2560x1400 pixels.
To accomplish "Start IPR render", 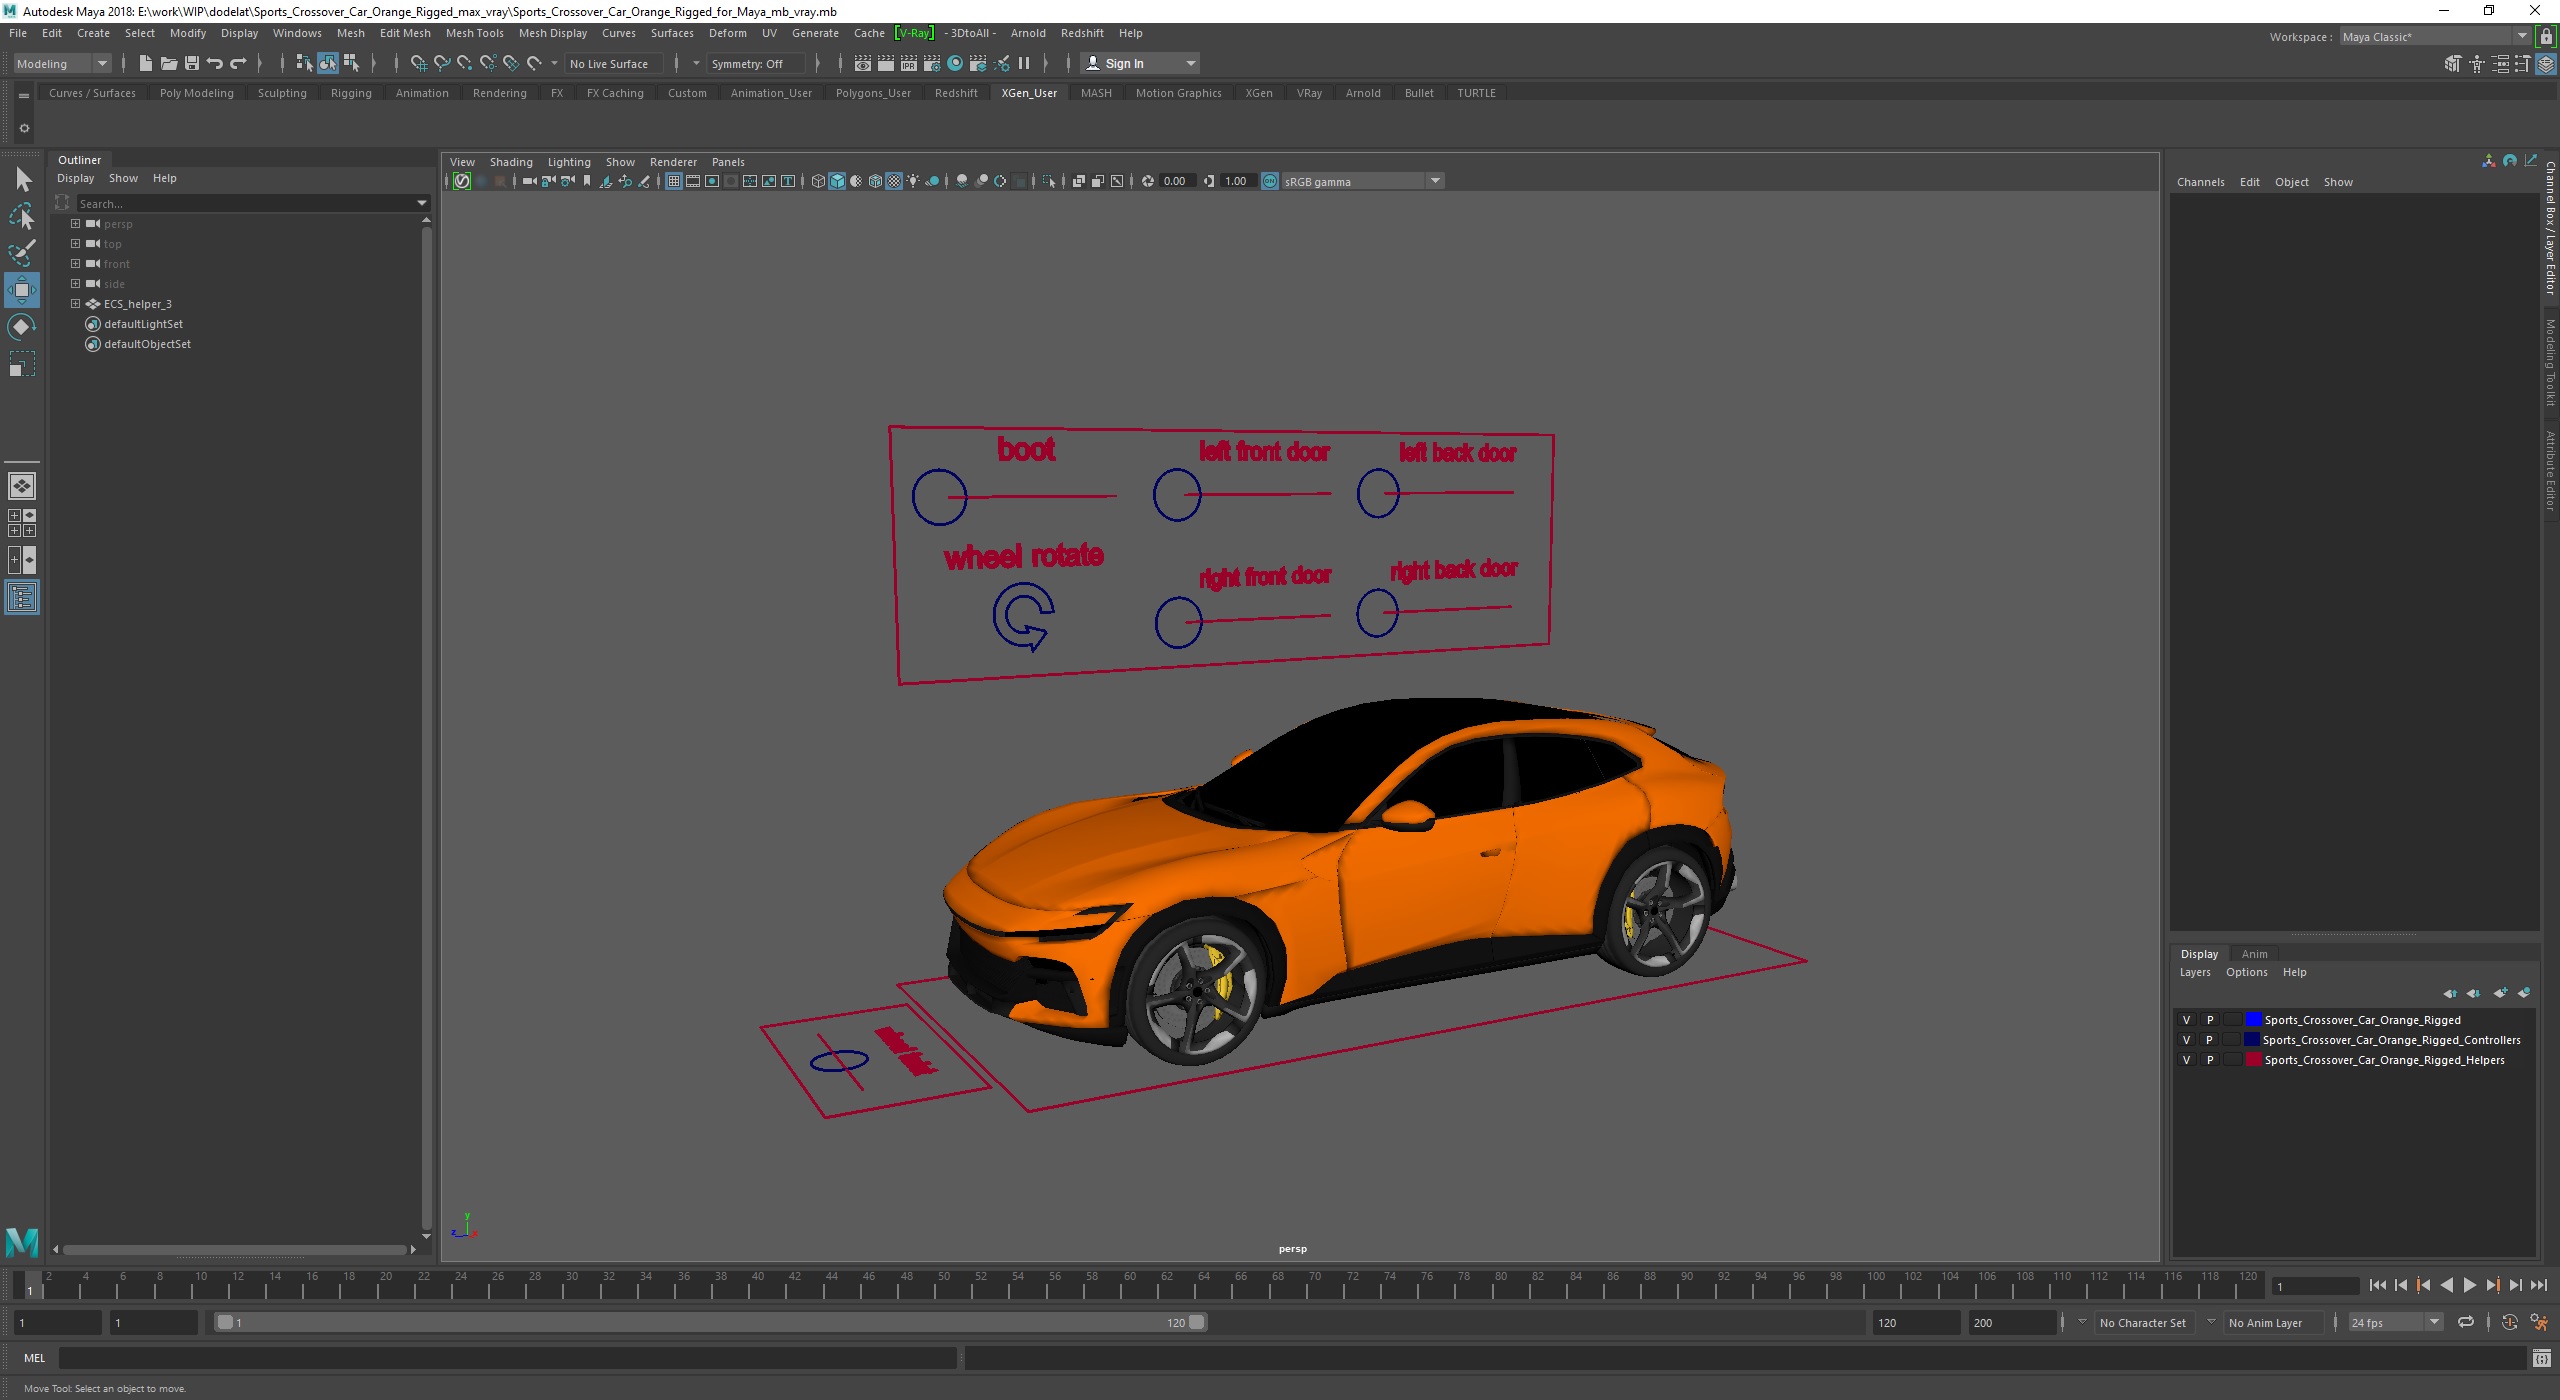I will click(x=909, y=64).
